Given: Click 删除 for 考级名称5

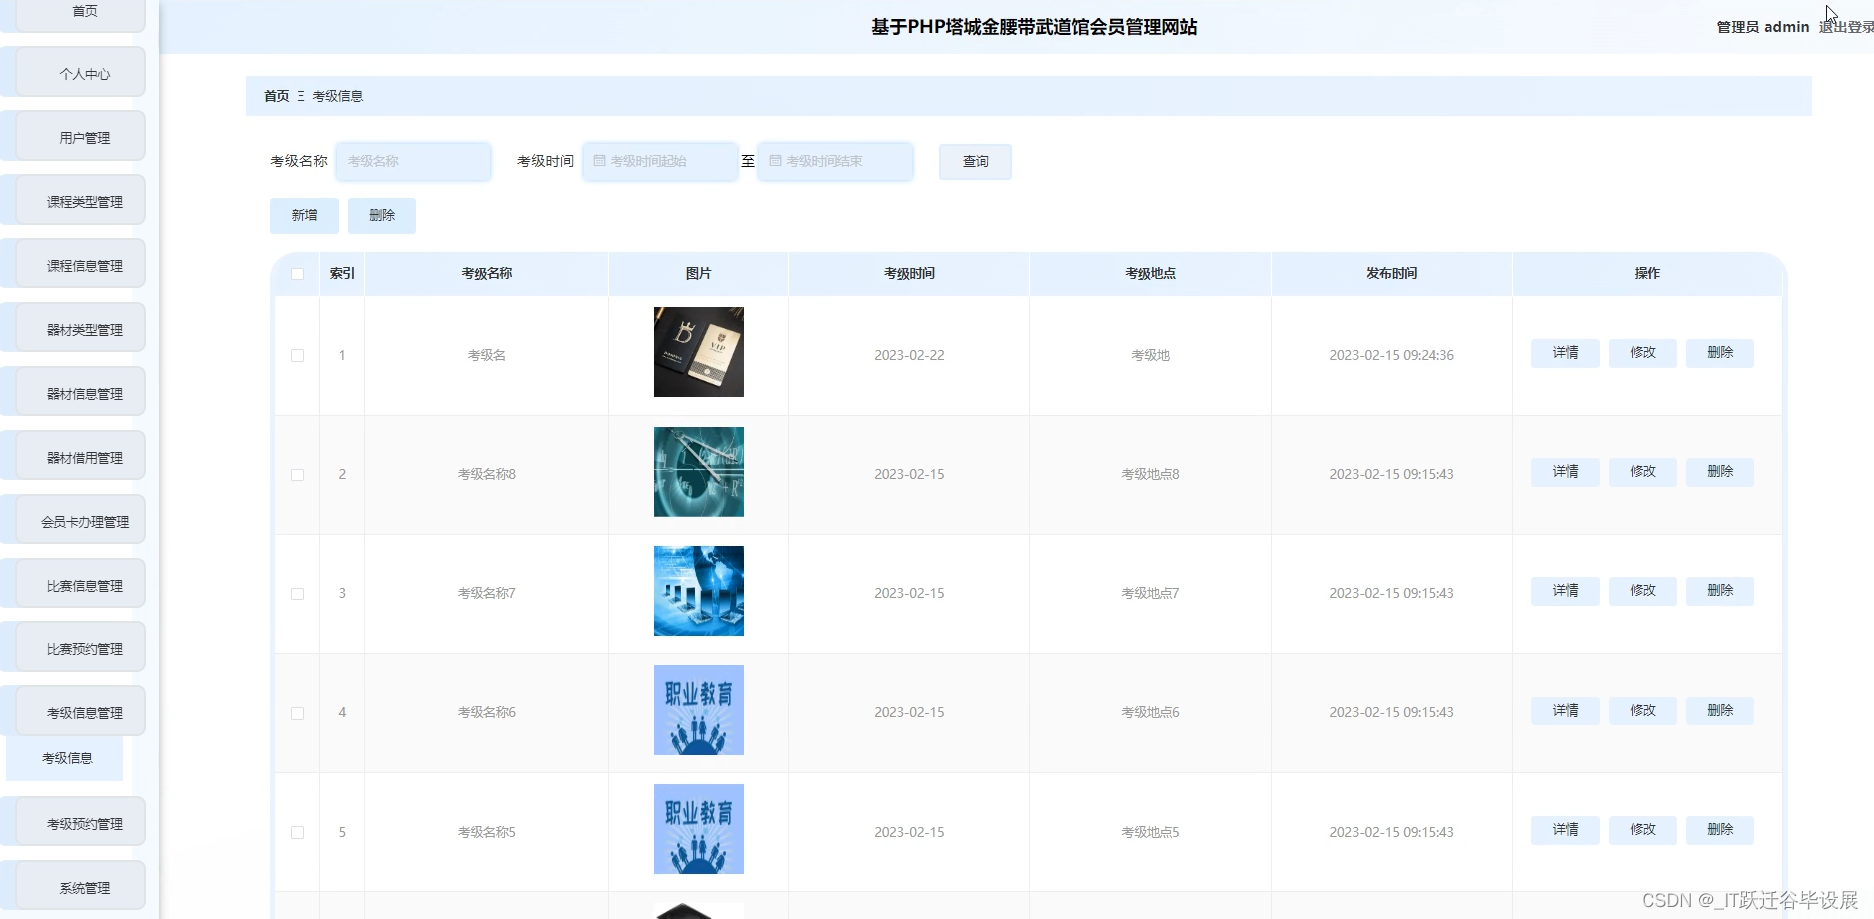Looking at the screenshot, I should click(1720, 830).
